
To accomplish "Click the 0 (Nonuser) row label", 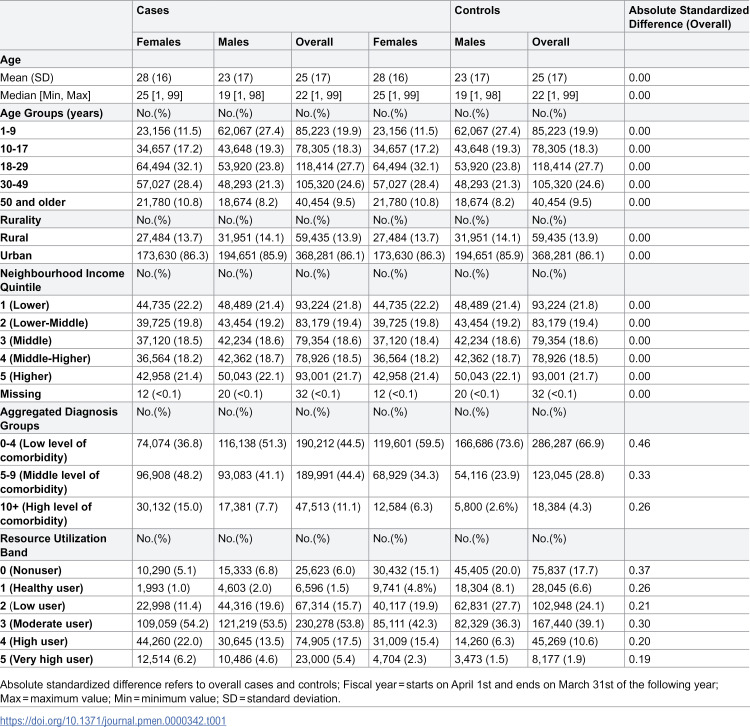I will point(31,570).
